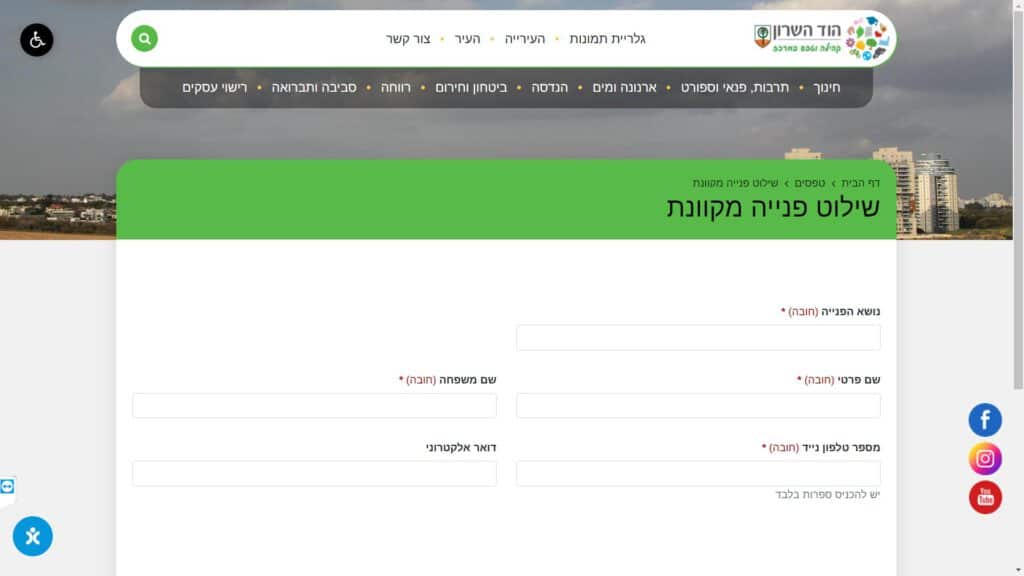
Task: Expand the הנדסה menu
Action: pyautogui.click(x=547, y=88)
